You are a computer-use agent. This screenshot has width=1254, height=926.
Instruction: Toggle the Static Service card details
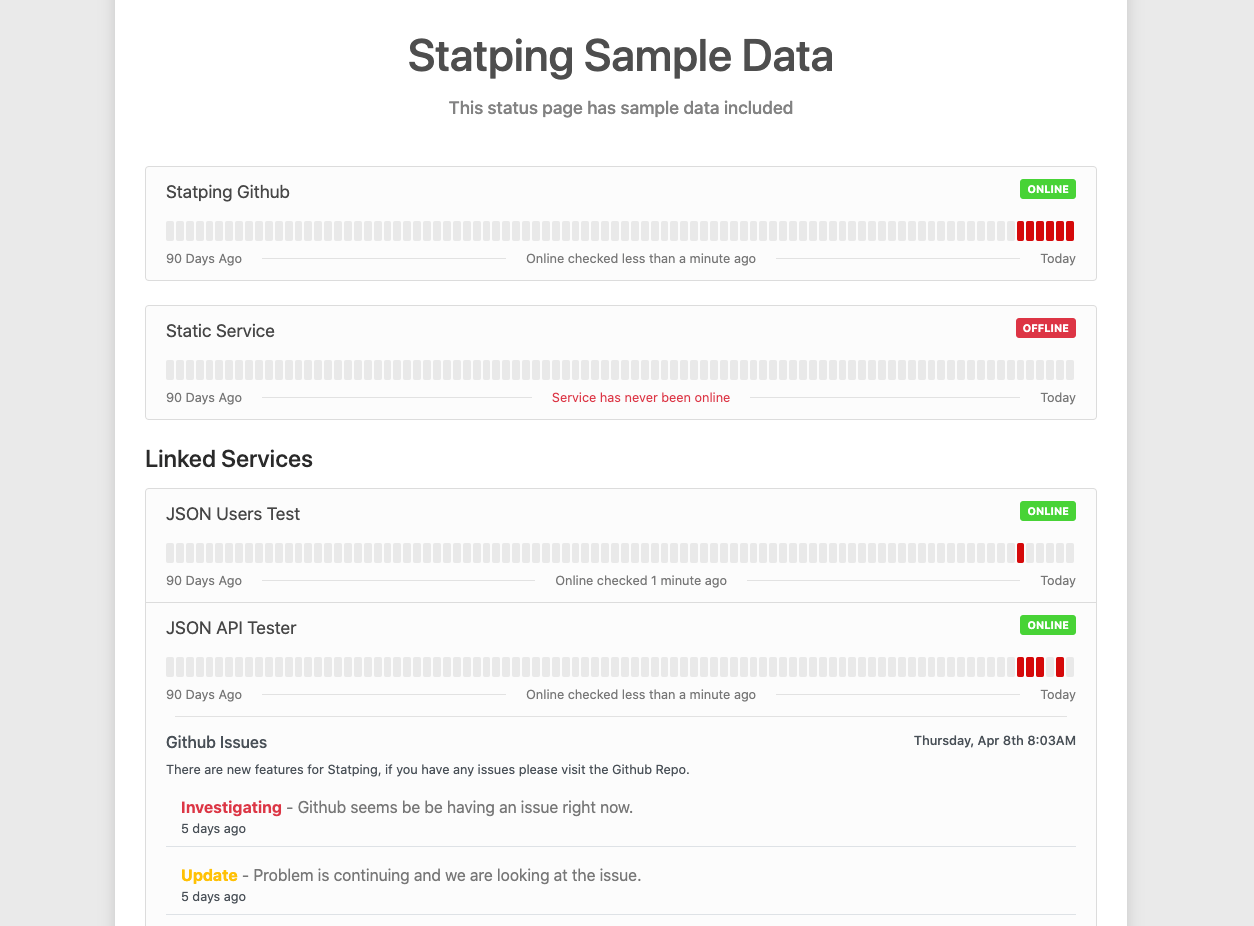pos(220,330)
